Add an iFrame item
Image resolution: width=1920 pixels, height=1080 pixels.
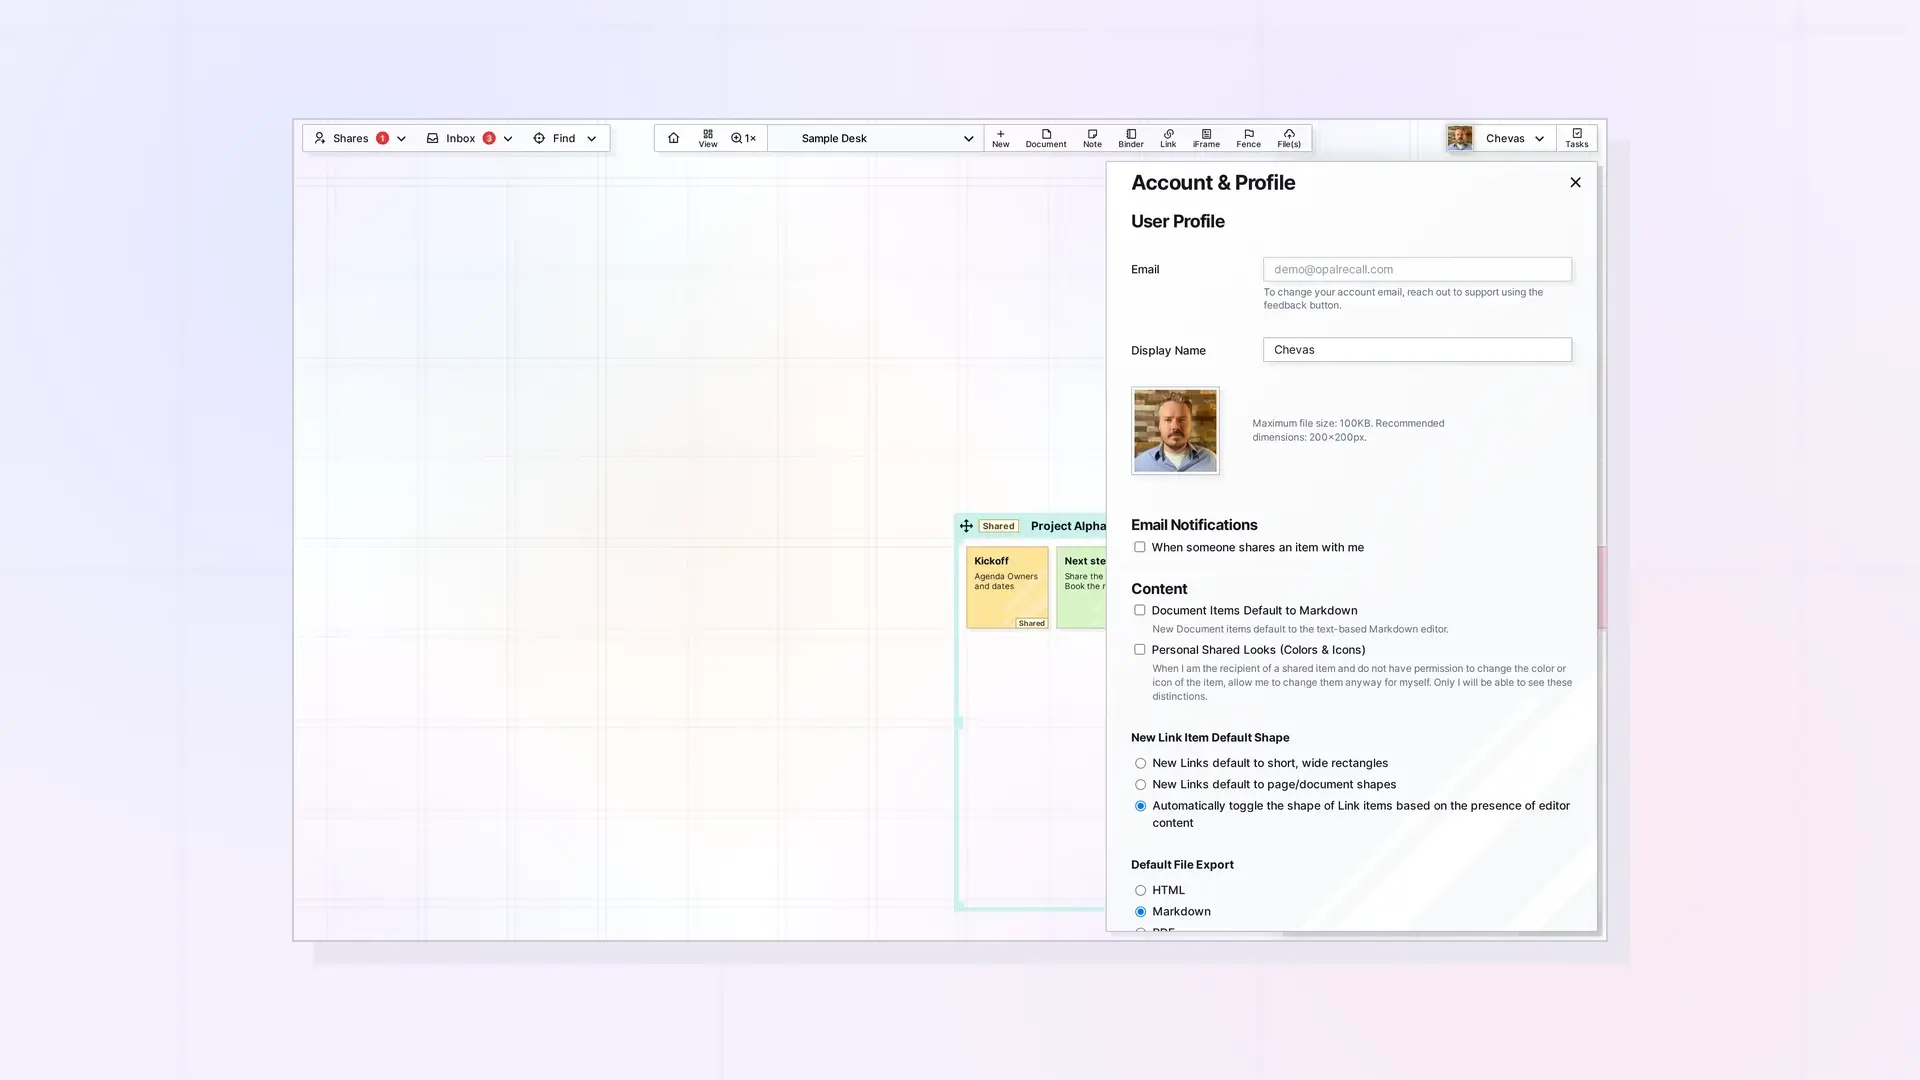[1206, 138]
